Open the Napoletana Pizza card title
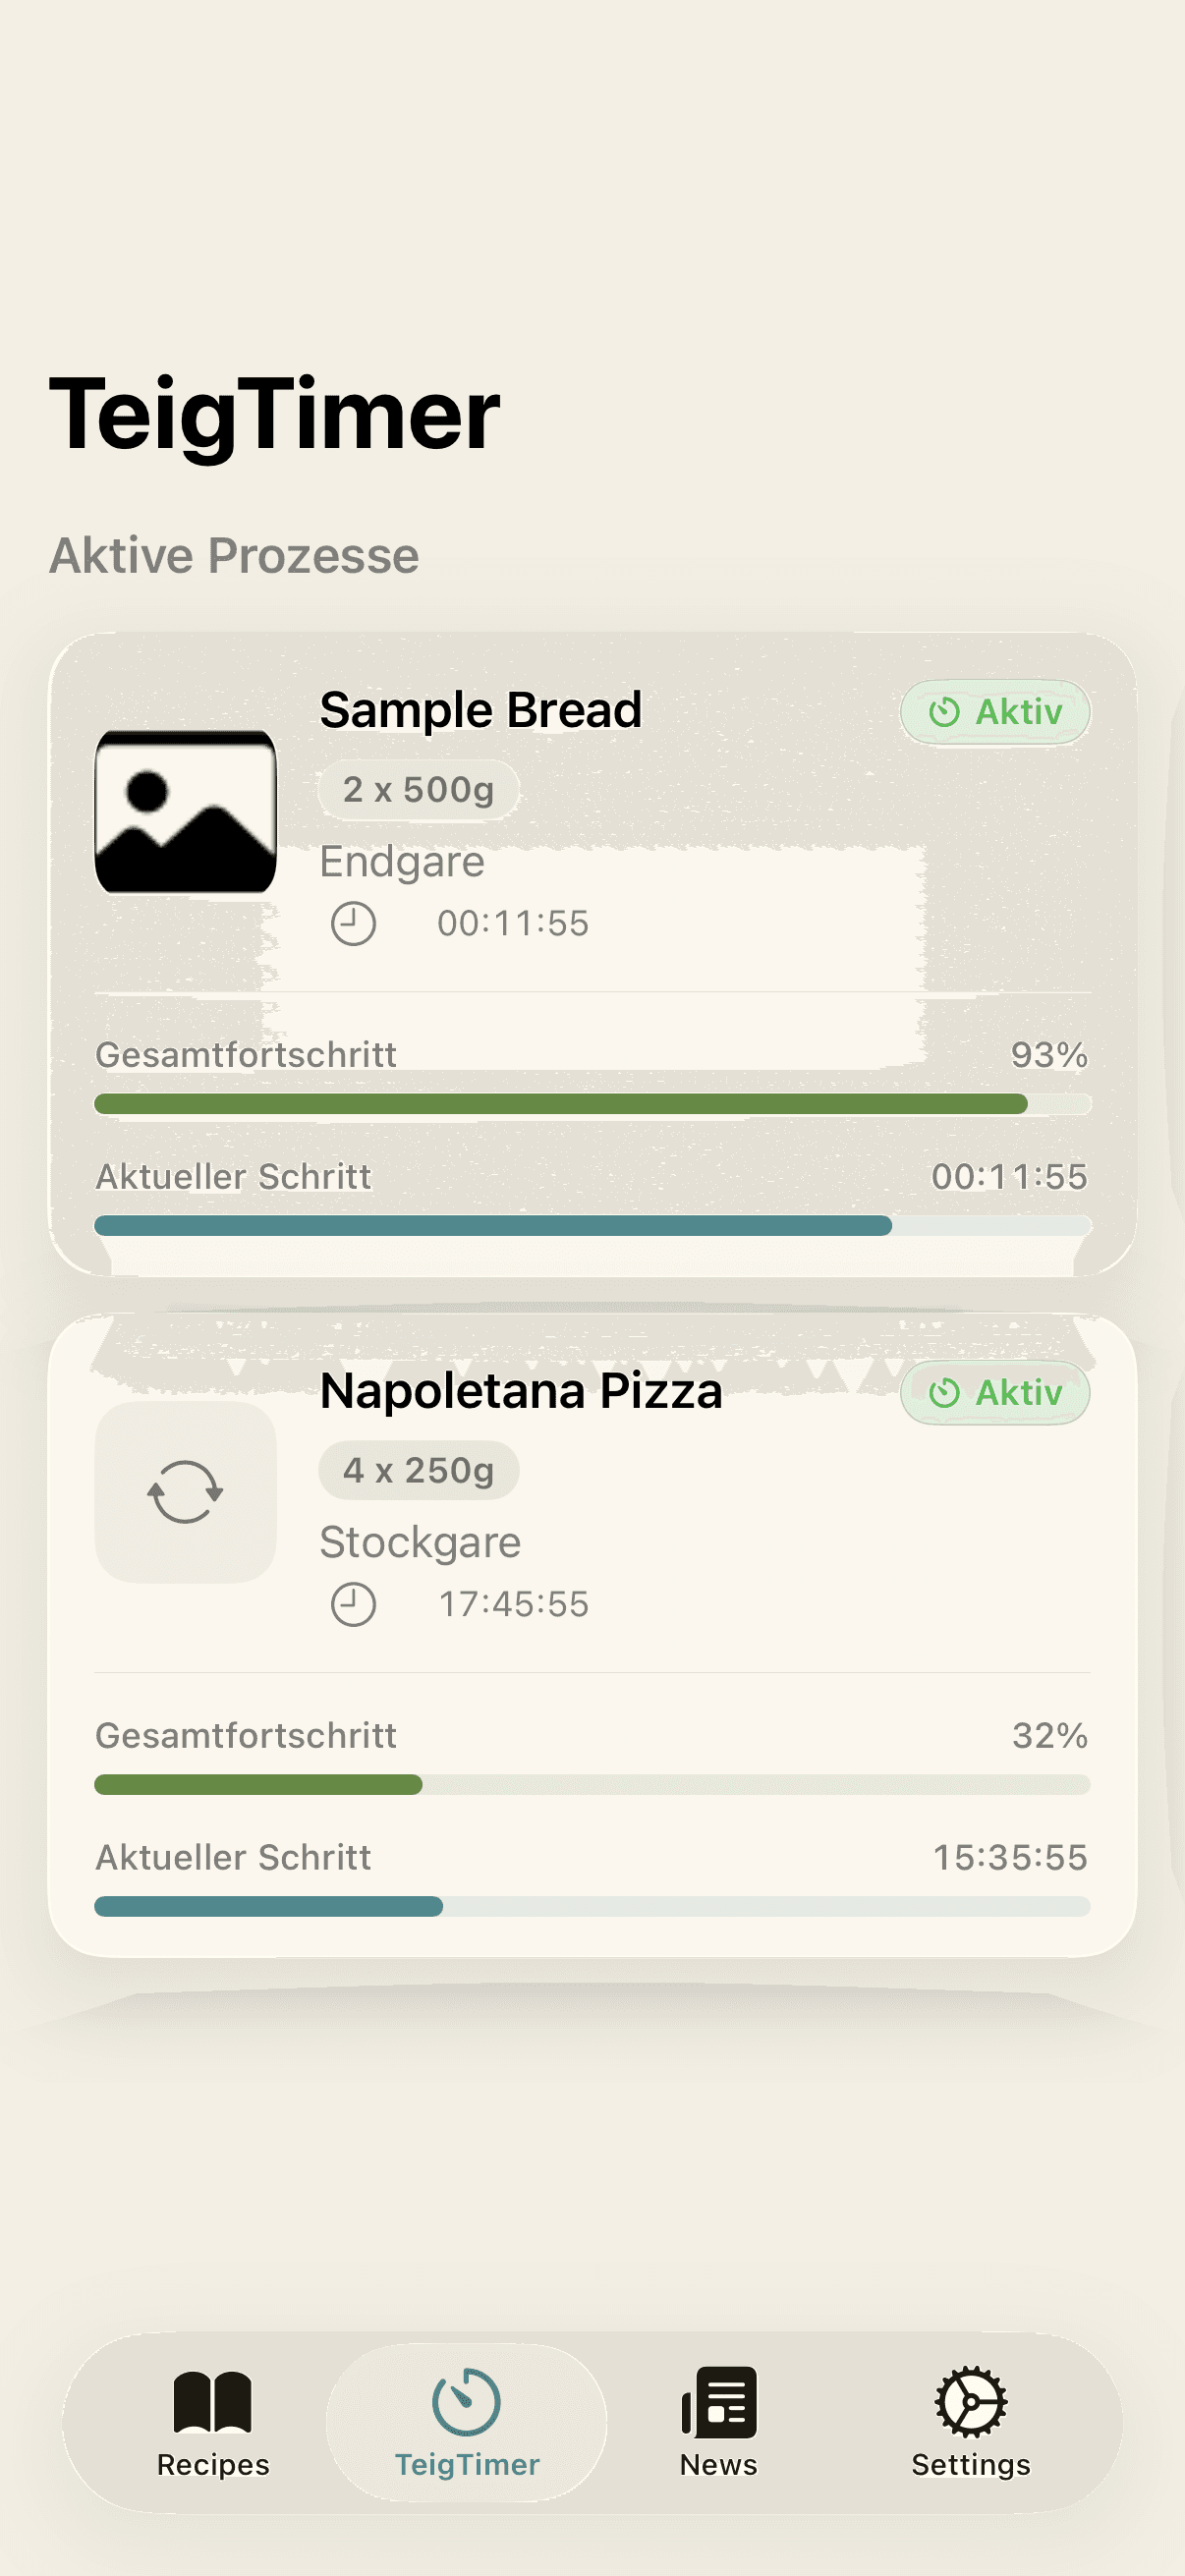This screenshot has width=1185, height=2576. coord(521,1391)
